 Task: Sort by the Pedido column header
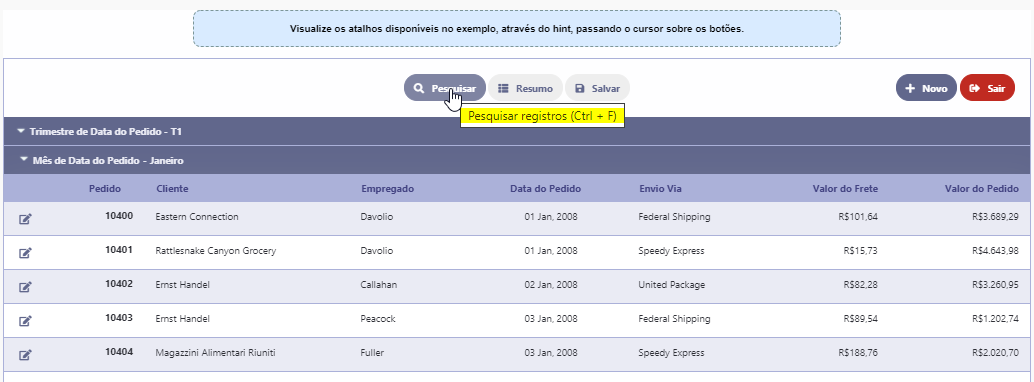(x=105, y=189)
